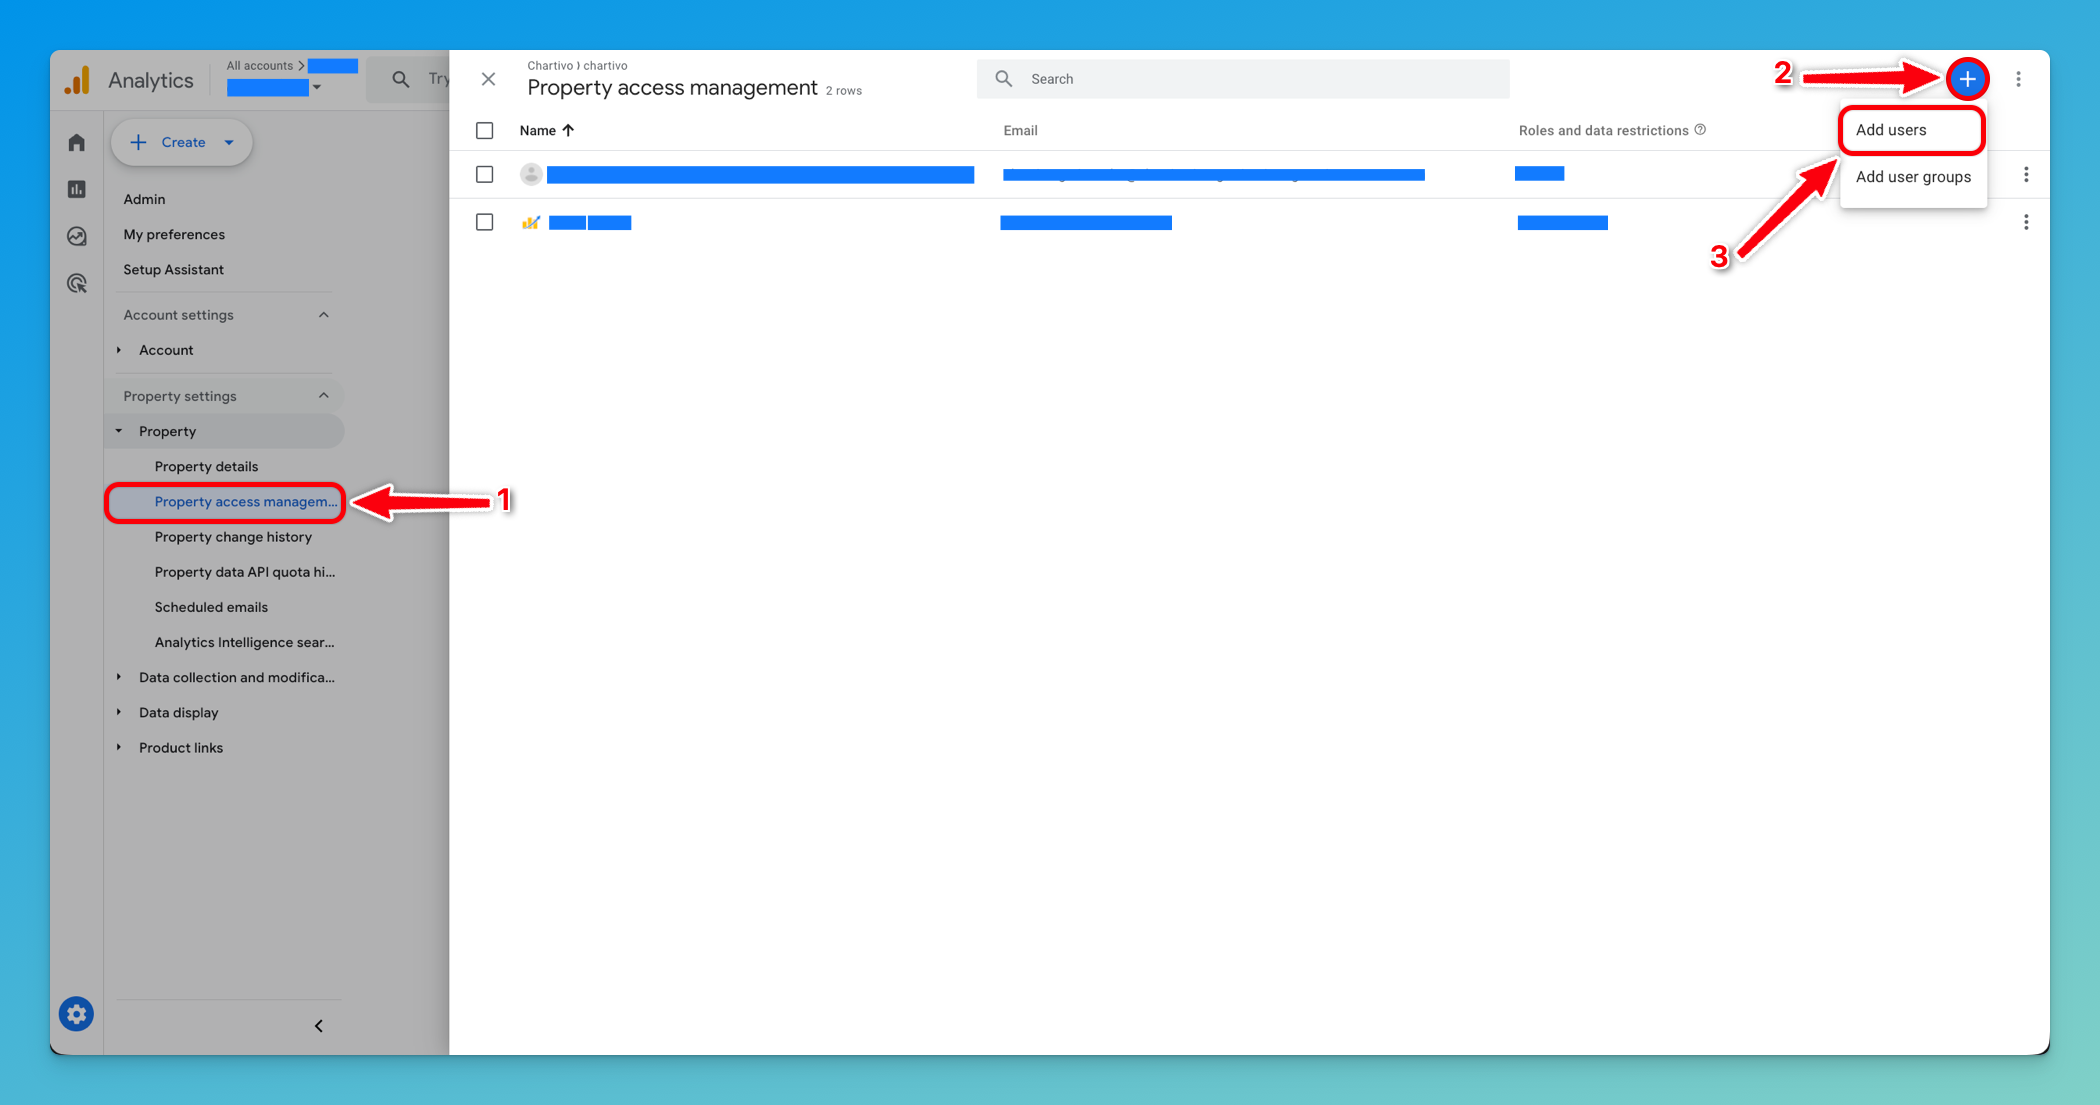Check the second user's row checkbox
This screenshot has height=1105, width=2100.
click(485, 221)
